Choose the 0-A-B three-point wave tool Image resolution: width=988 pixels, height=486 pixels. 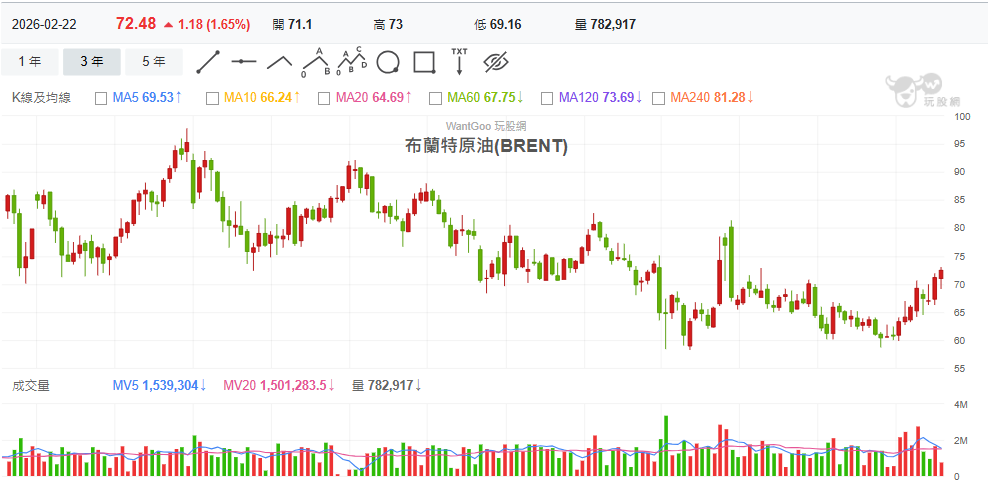tap(316, 62)
